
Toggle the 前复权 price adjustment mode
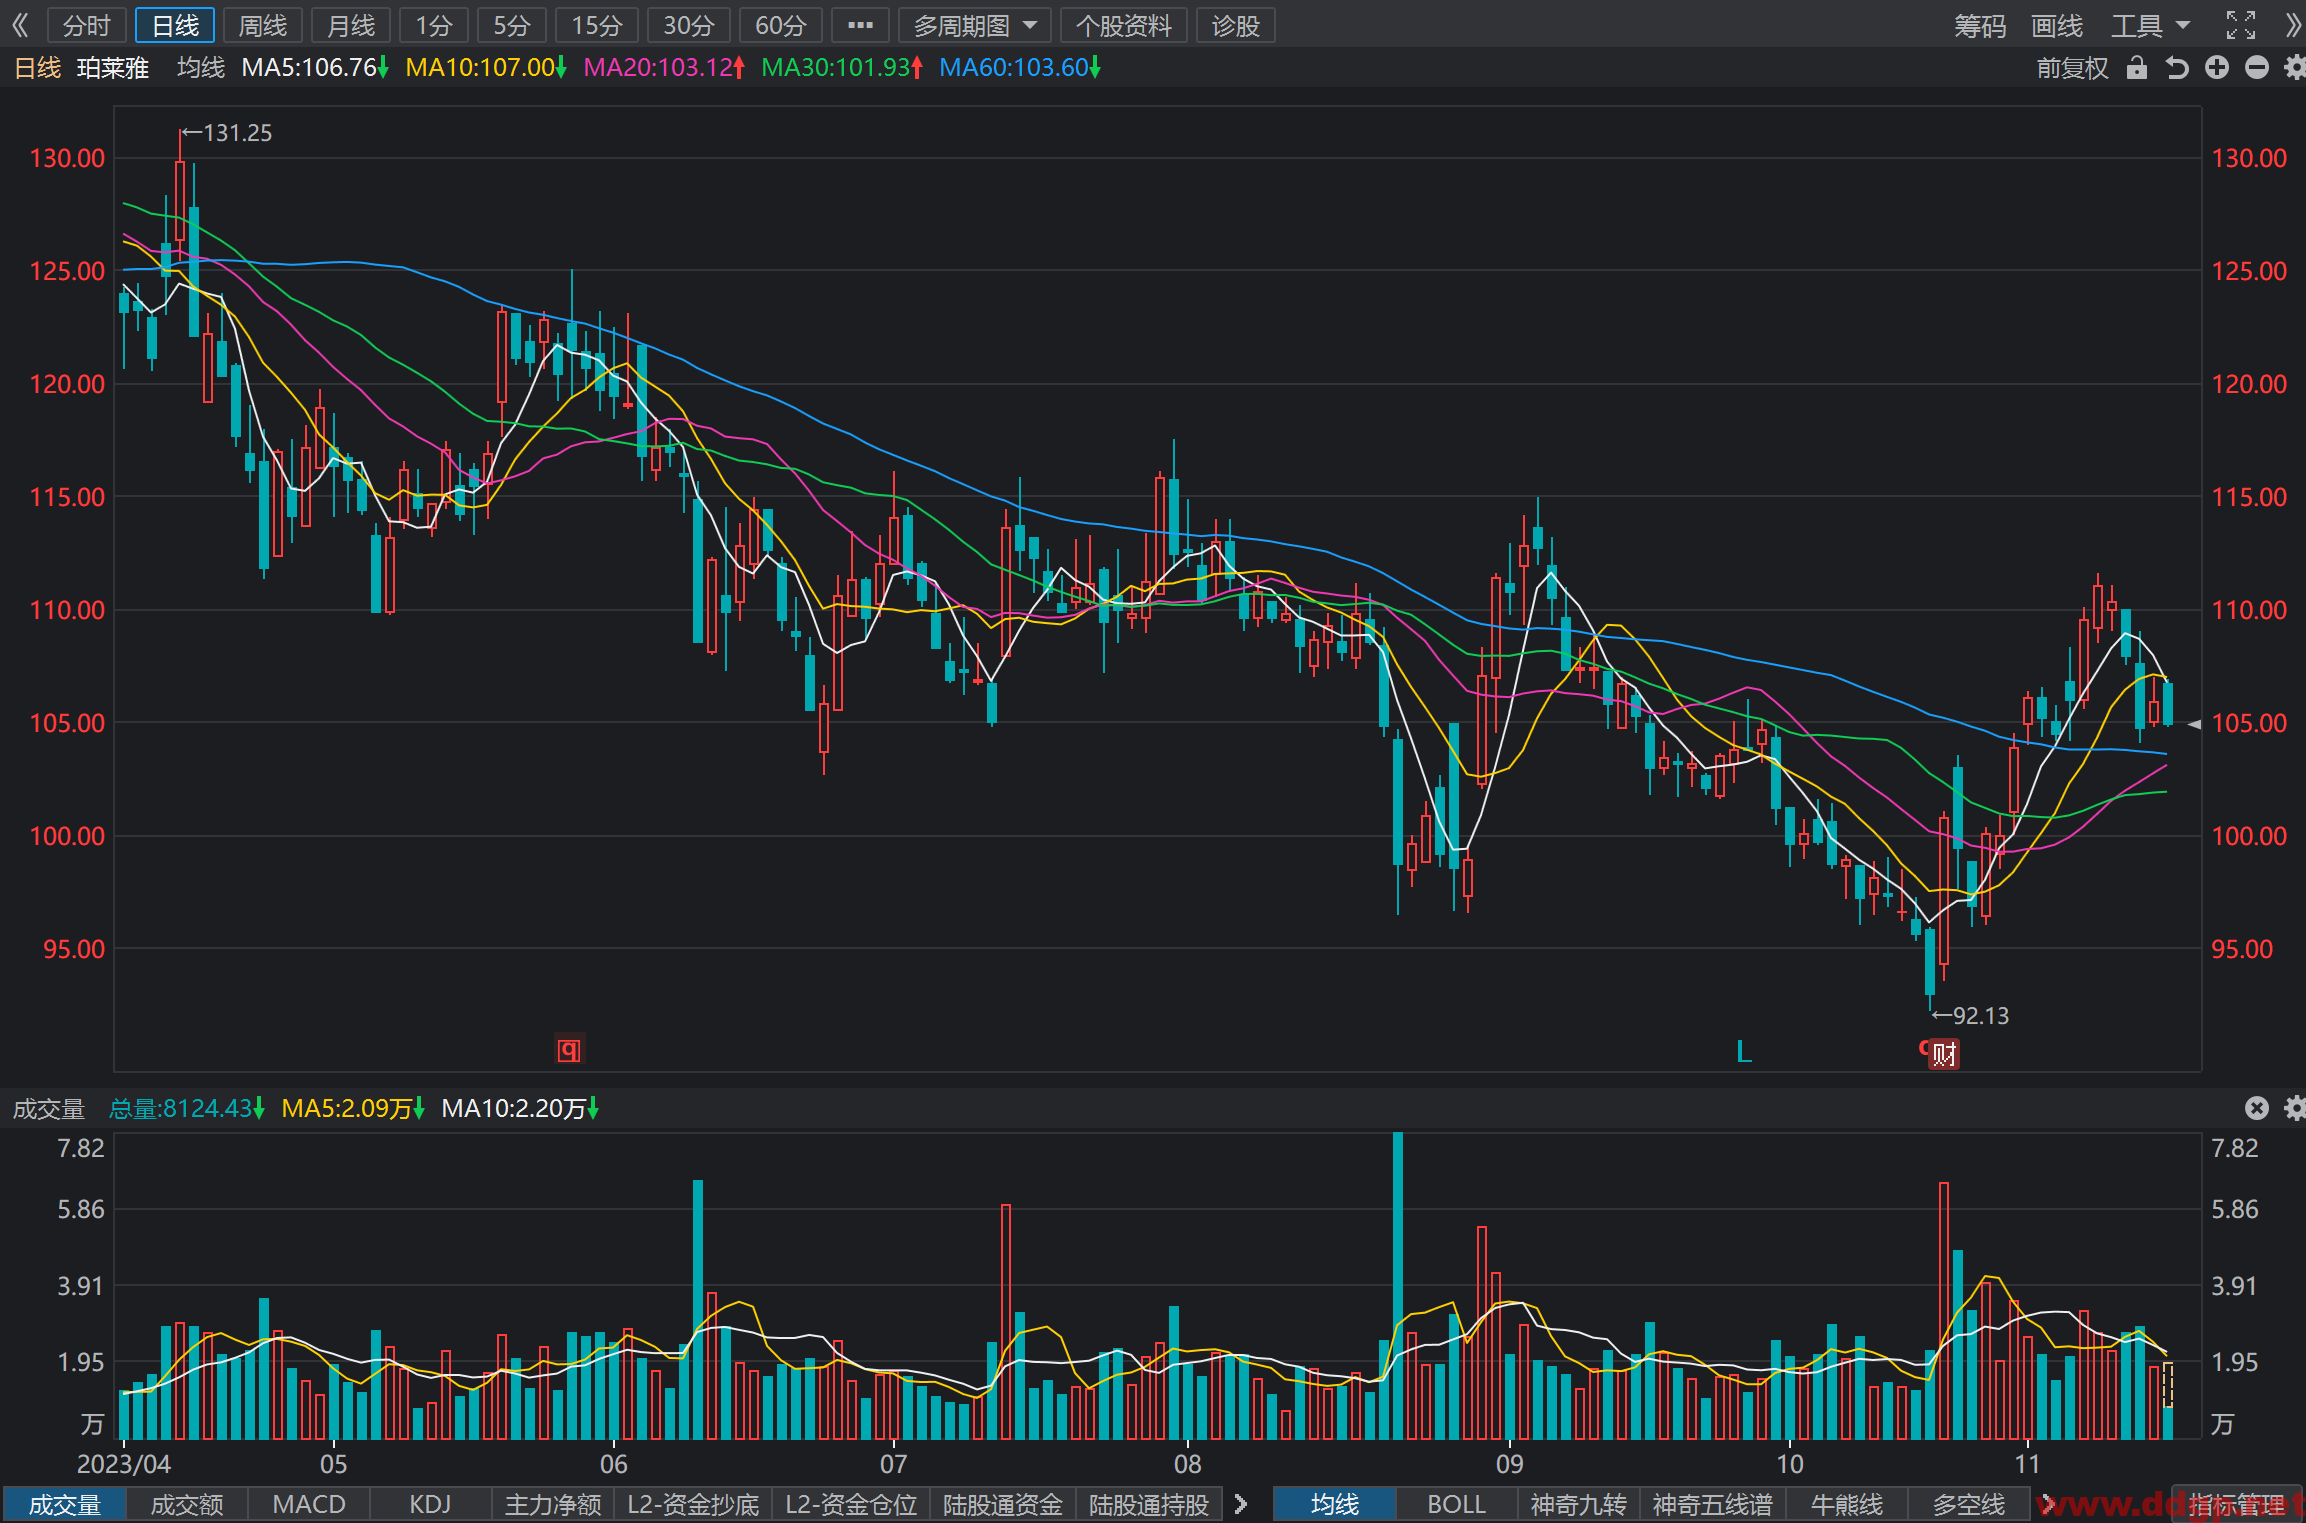[x=2072, y=68]
